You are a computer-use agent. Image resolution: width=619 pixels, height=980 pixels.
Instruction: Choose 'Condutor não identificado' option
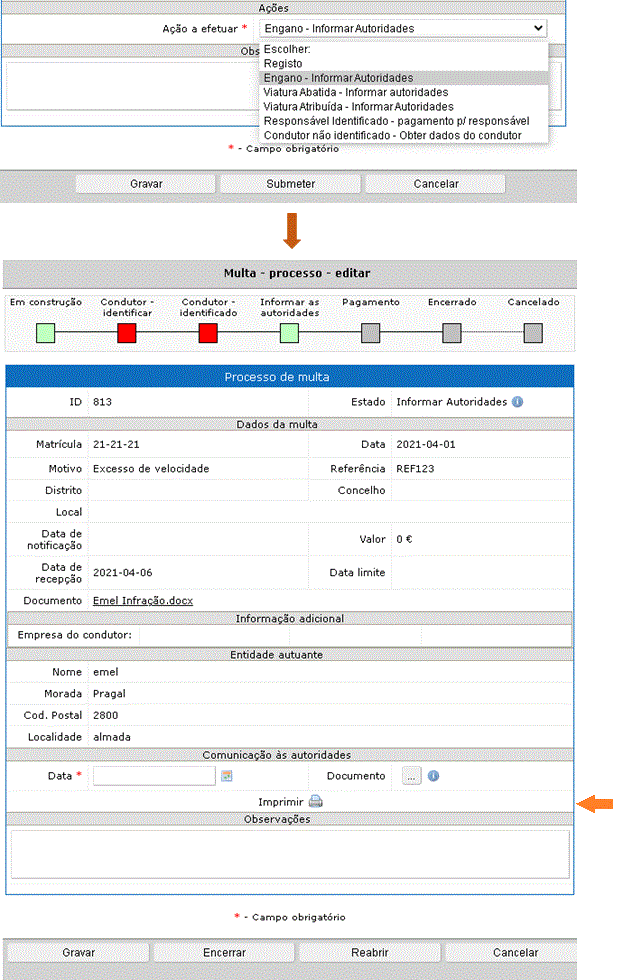click(392, 135)
